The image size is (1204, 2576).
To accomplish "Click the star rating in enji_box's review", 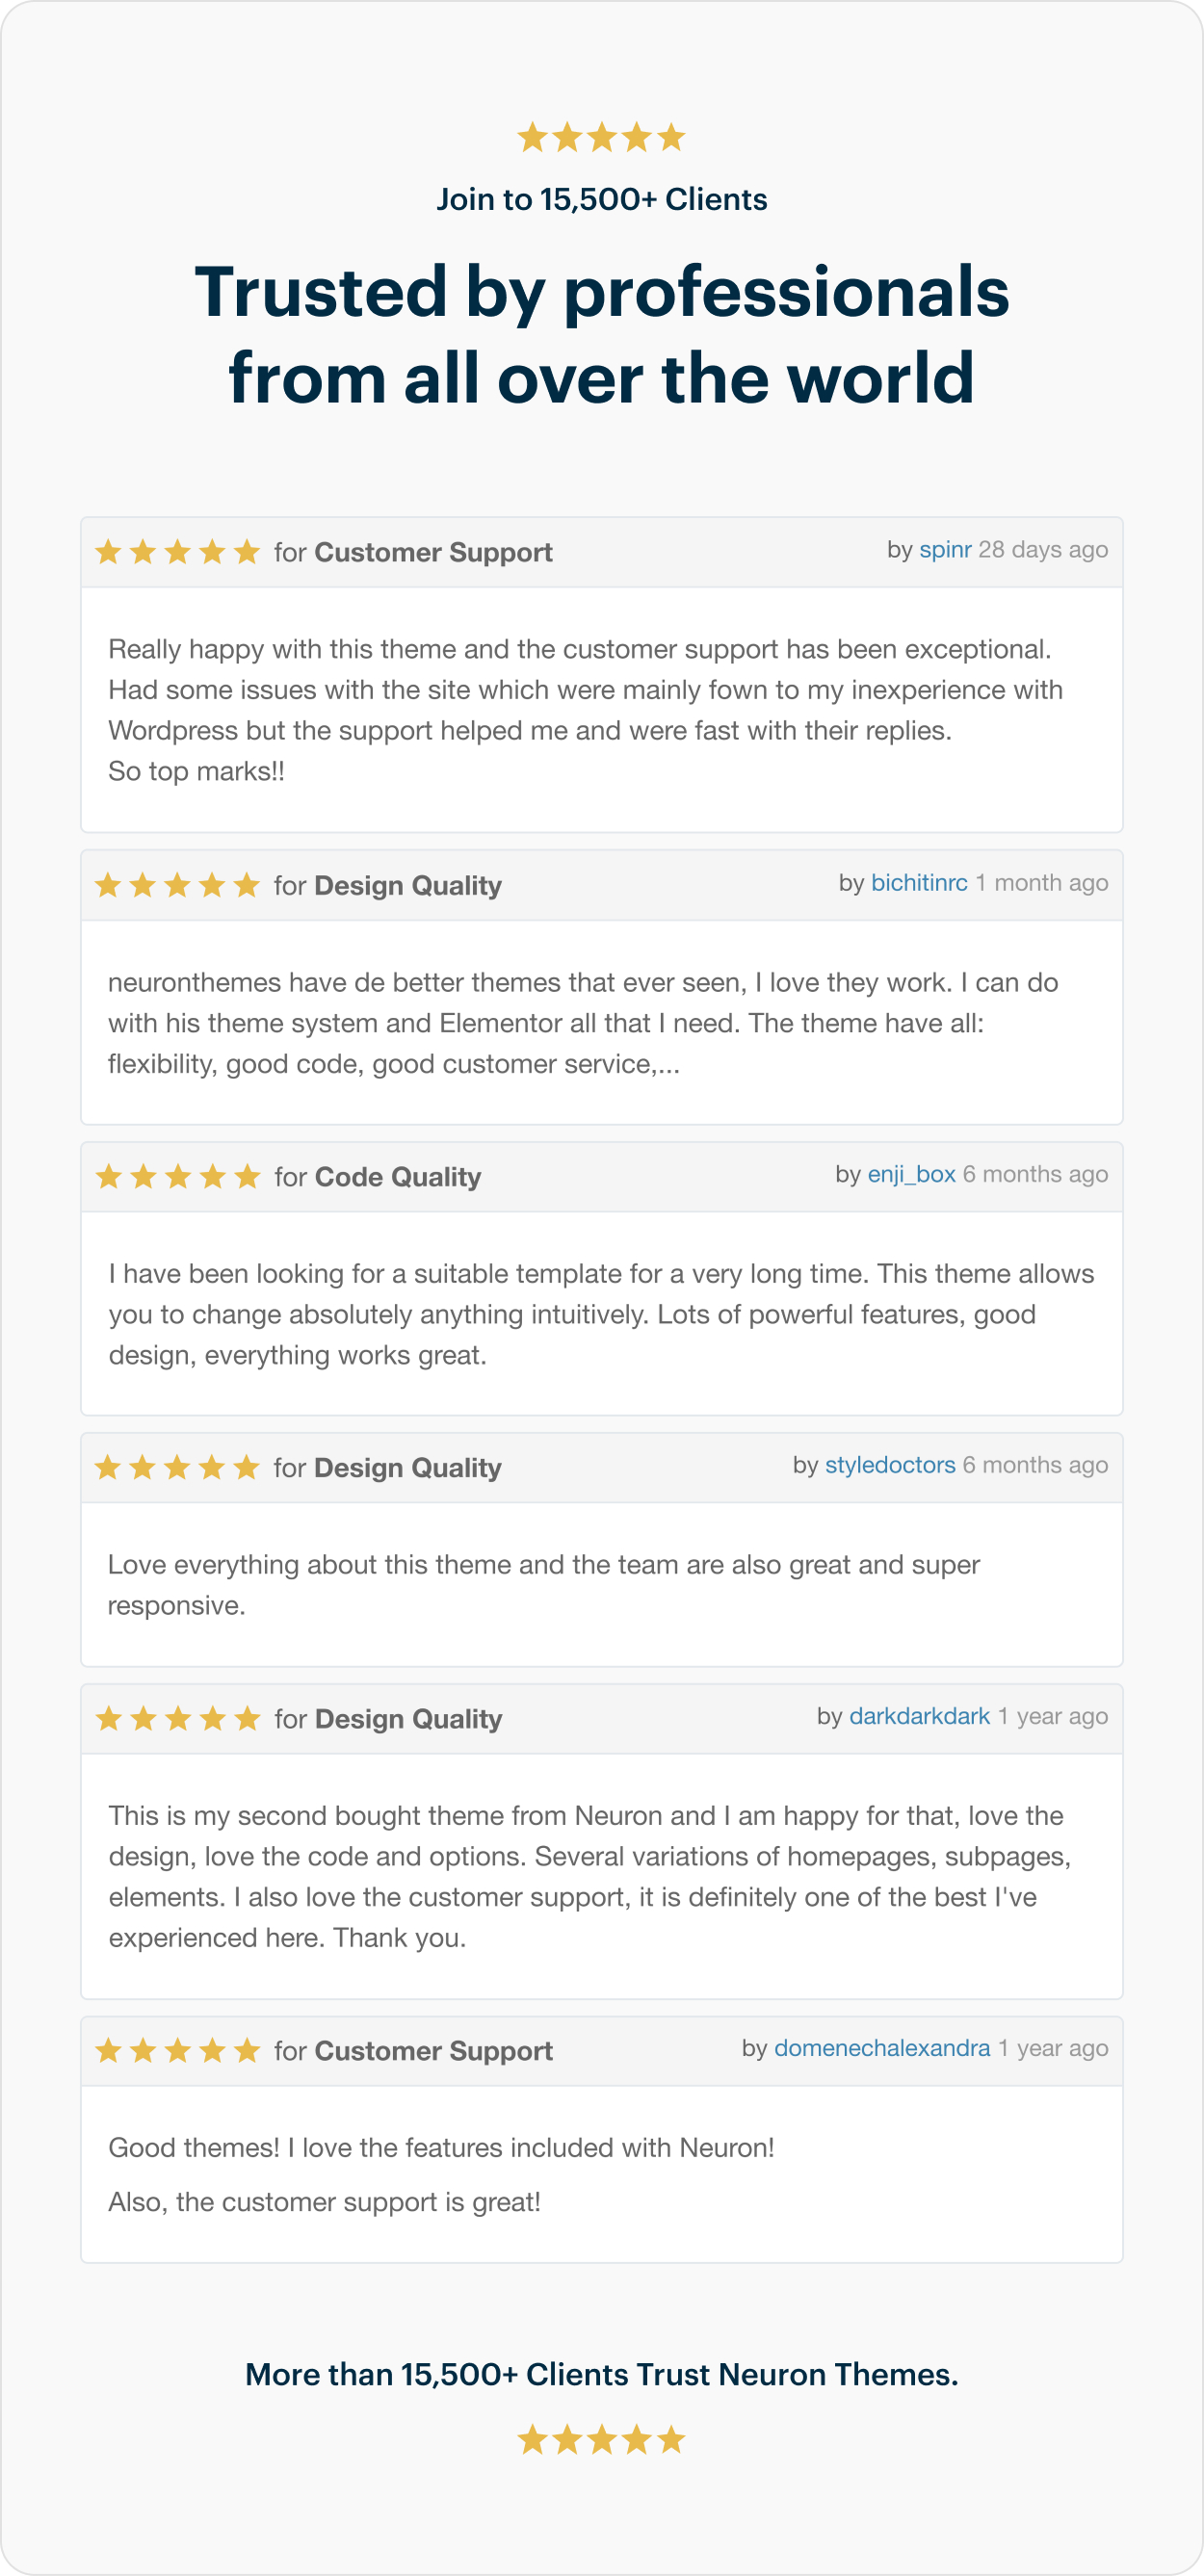I will (177, 1177).
